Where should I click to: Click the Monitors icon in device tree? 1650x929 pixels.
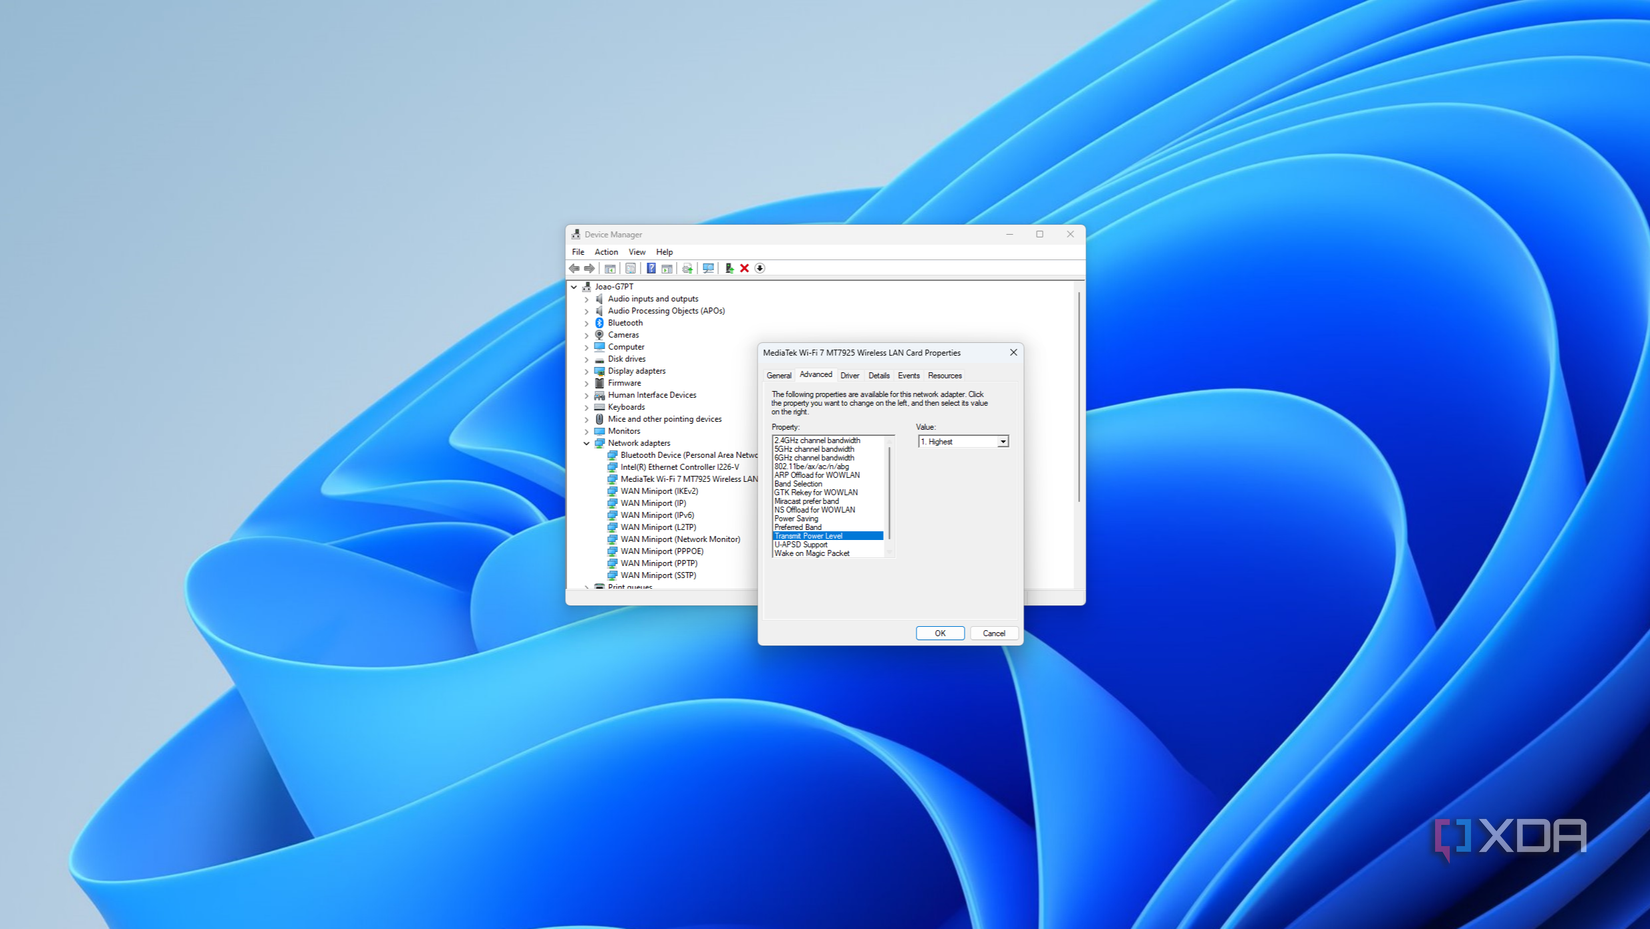600,431
